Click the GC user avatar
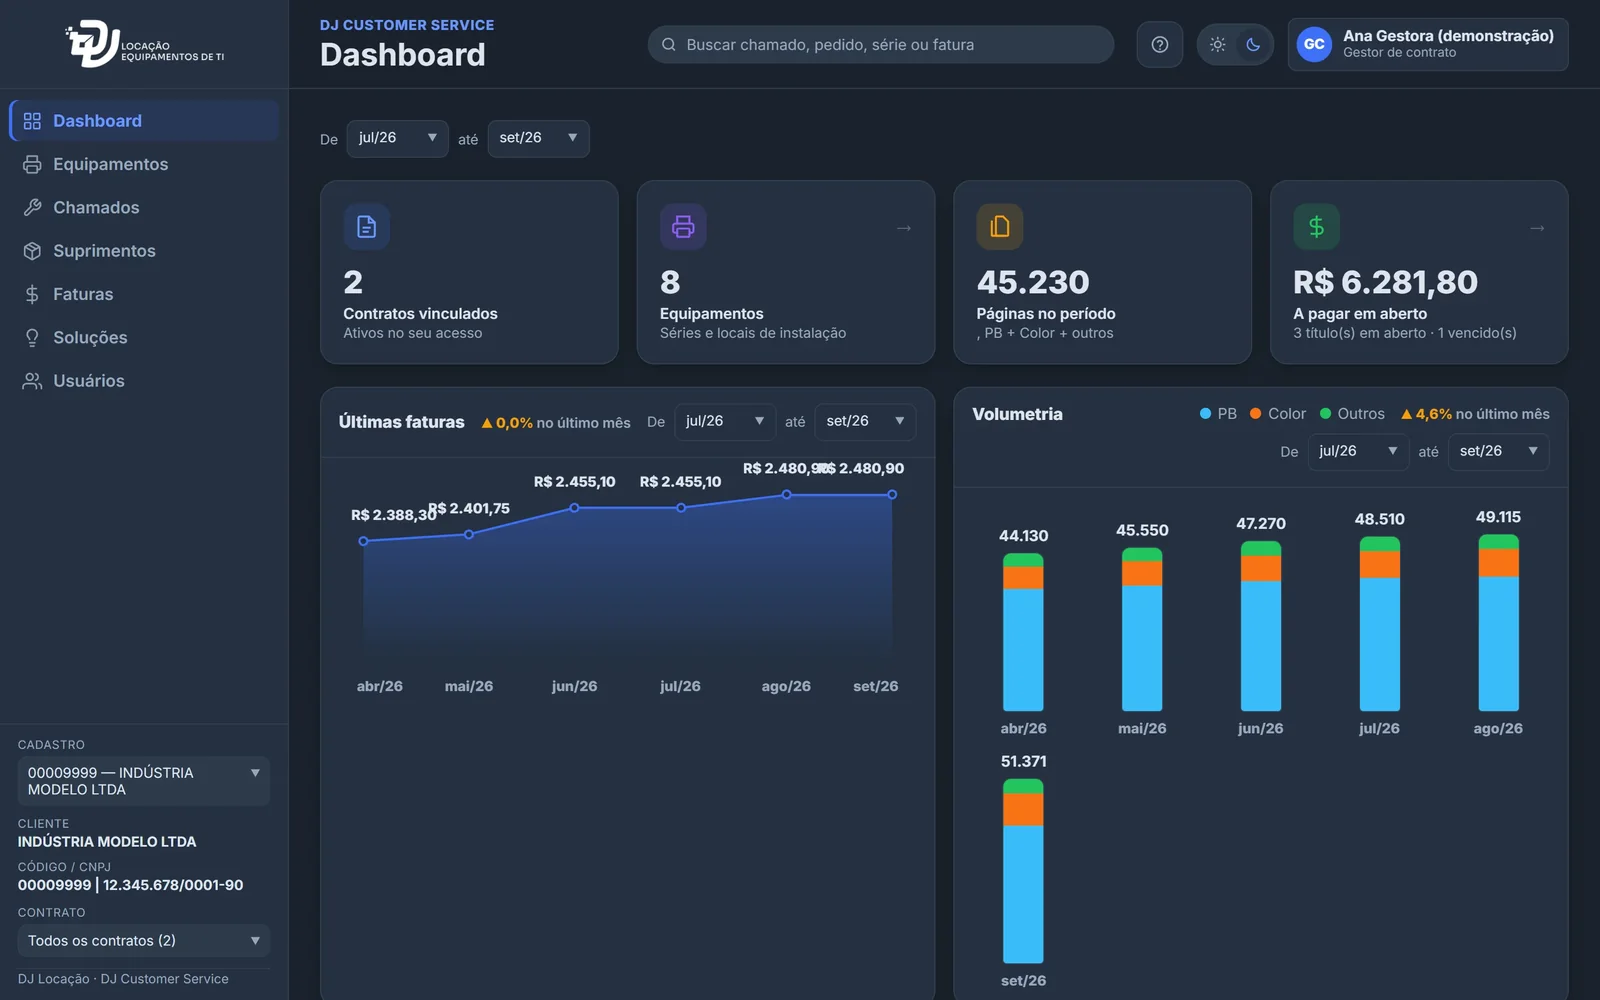 point(1314,44)
